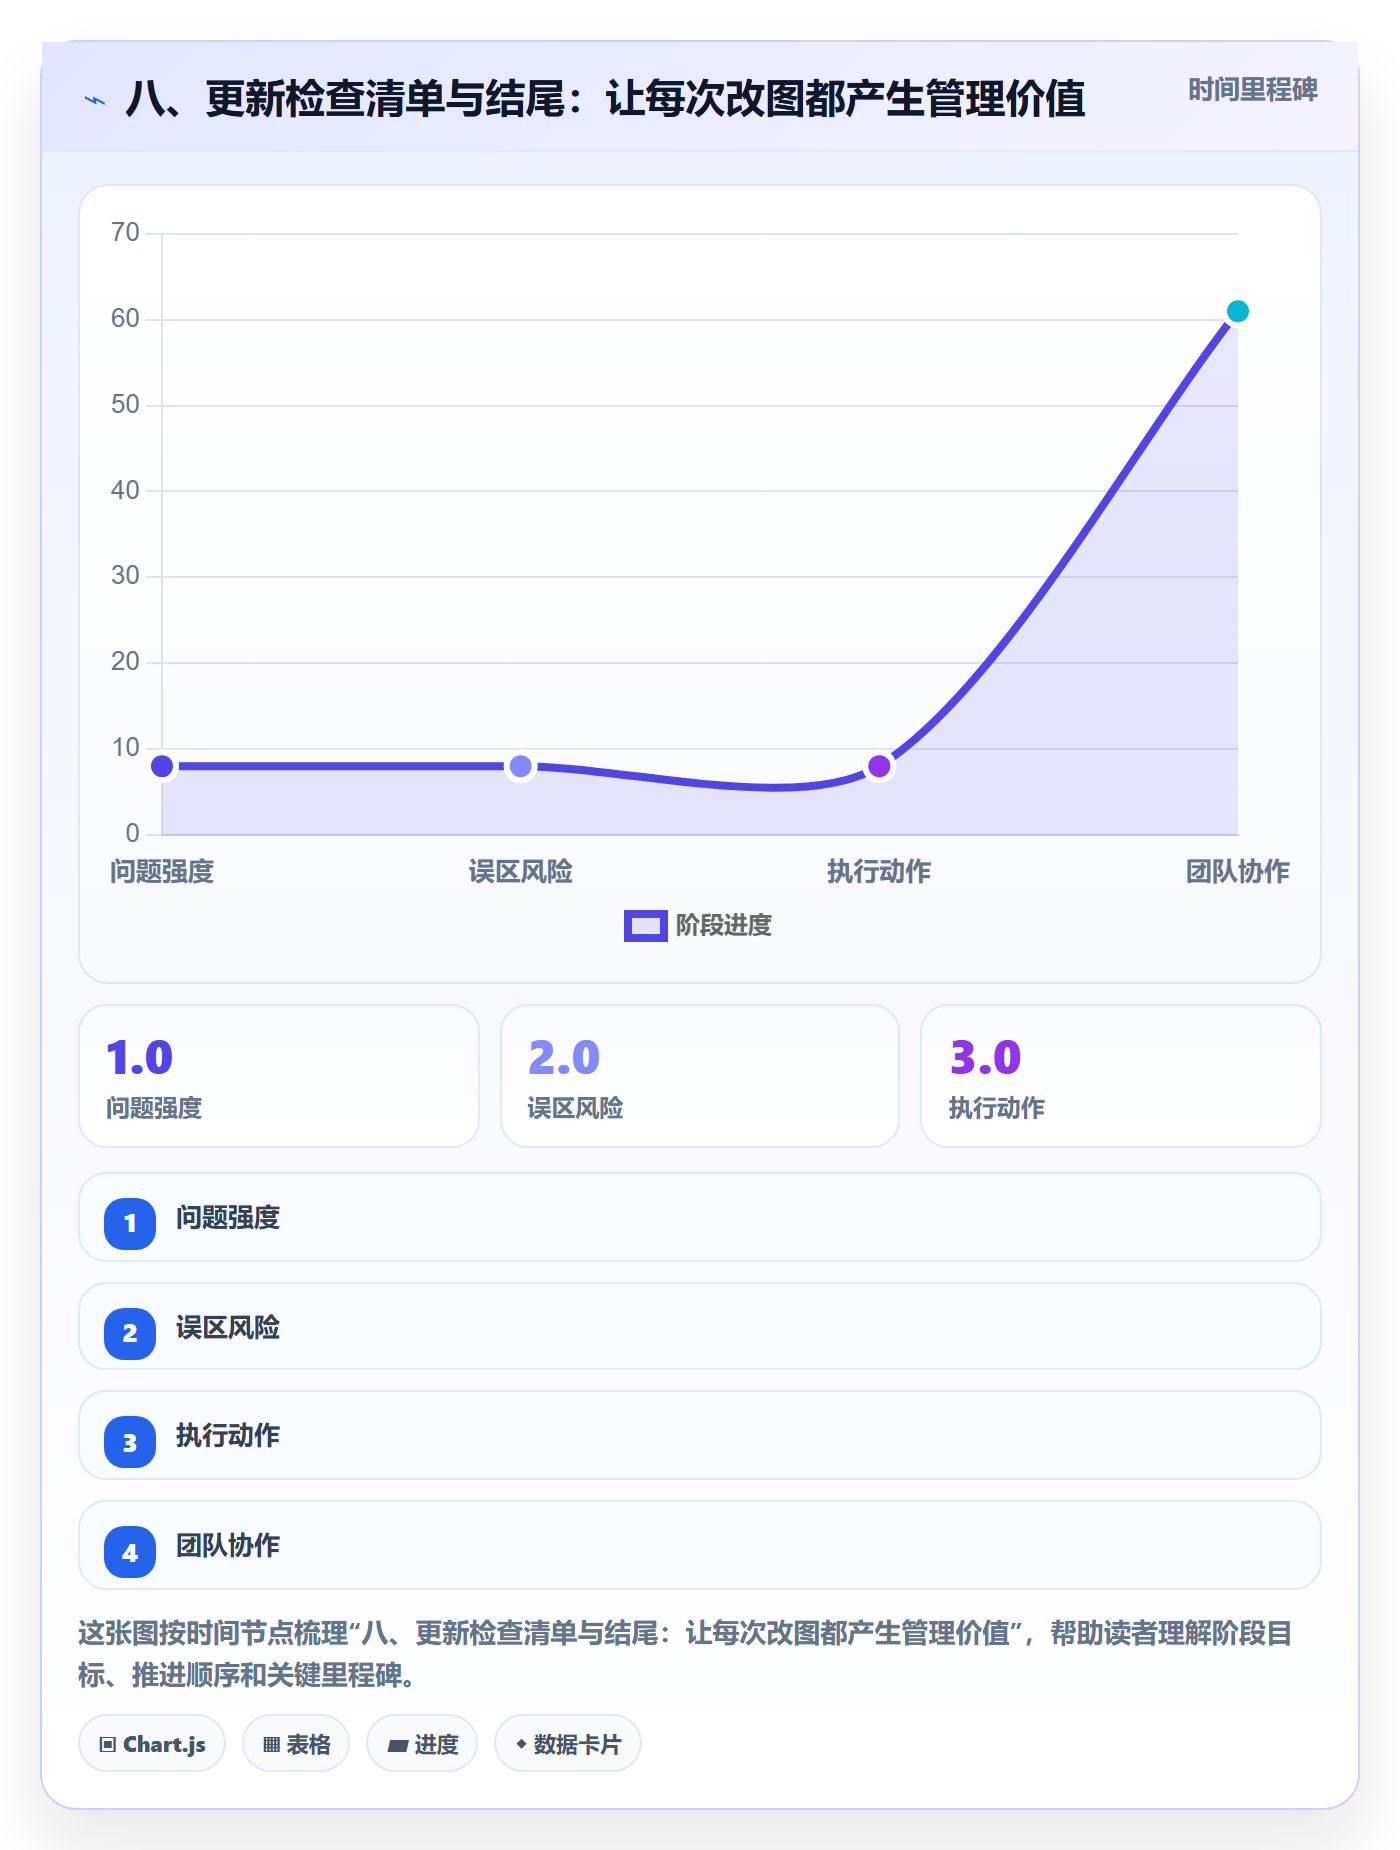Click the number 3 badge icon

click(130, 1442)
